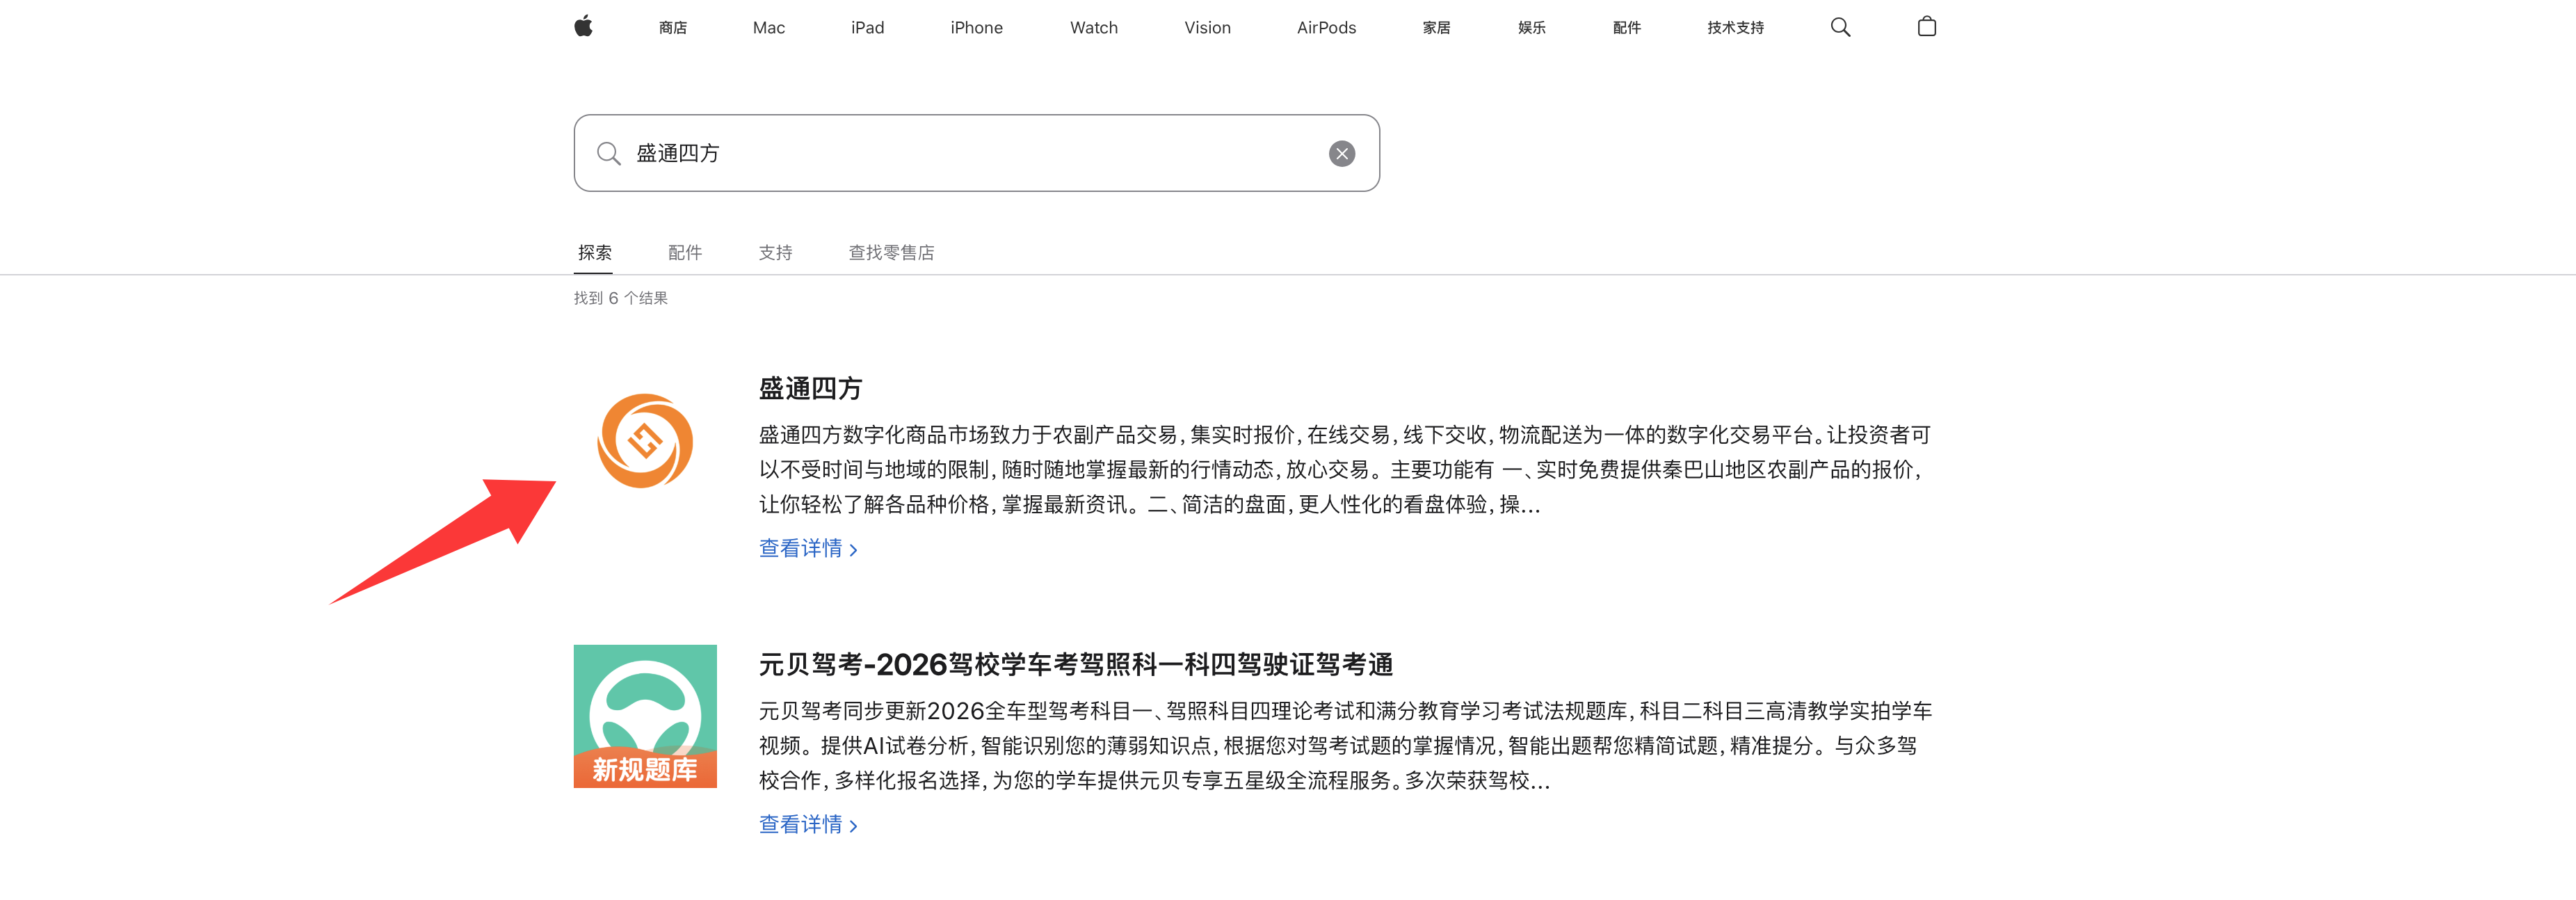The image size is (2576, 900).
Task: Click the 盛通四方 app icon
Action: 644,440
